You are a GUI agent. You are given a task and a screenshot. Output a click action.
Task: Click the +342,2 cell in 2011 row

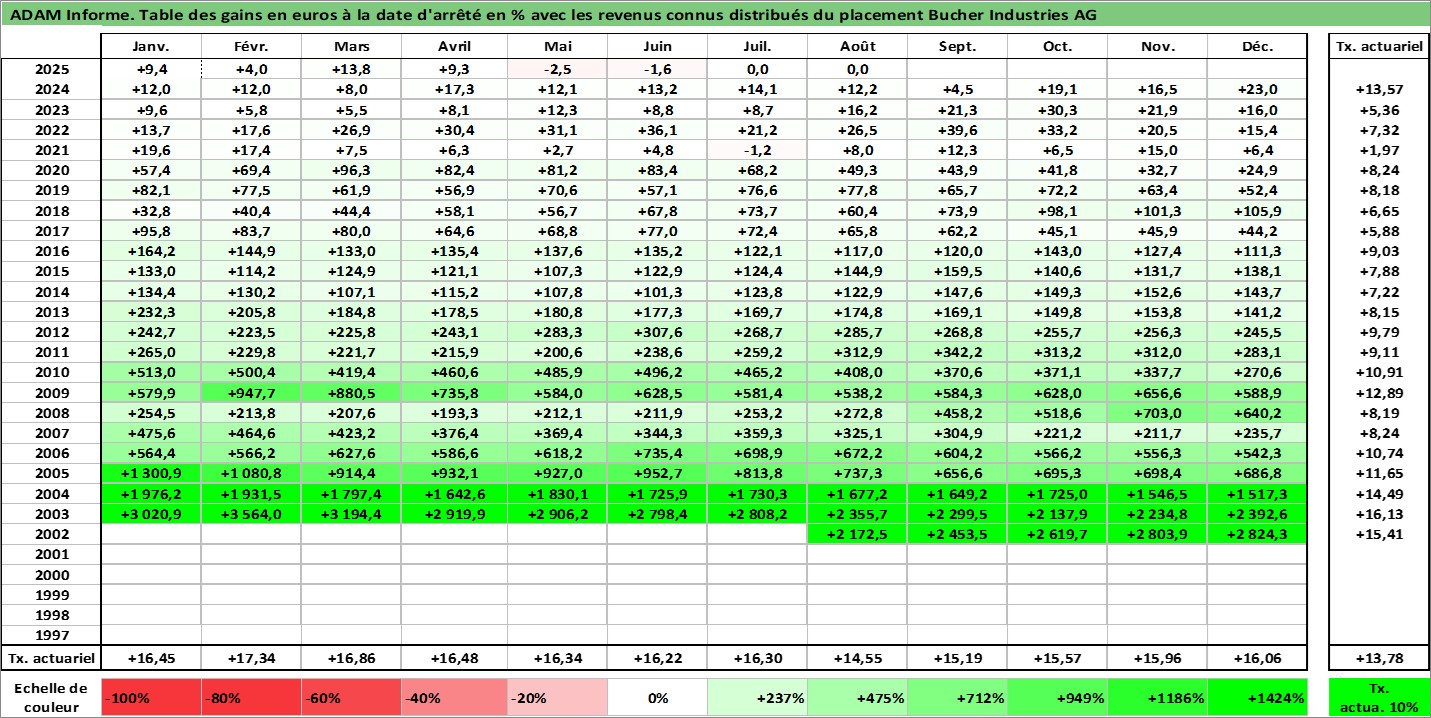coord(958,352)
